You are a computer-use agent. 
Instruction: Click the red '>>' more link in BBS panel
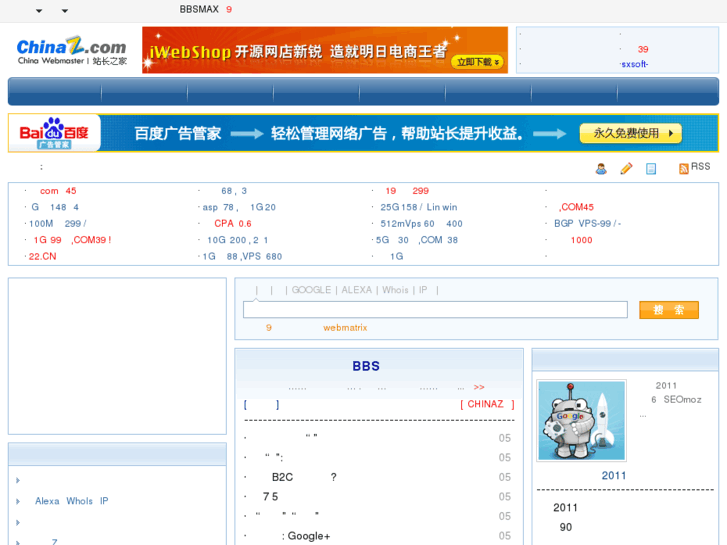click(x=479, y=387)
